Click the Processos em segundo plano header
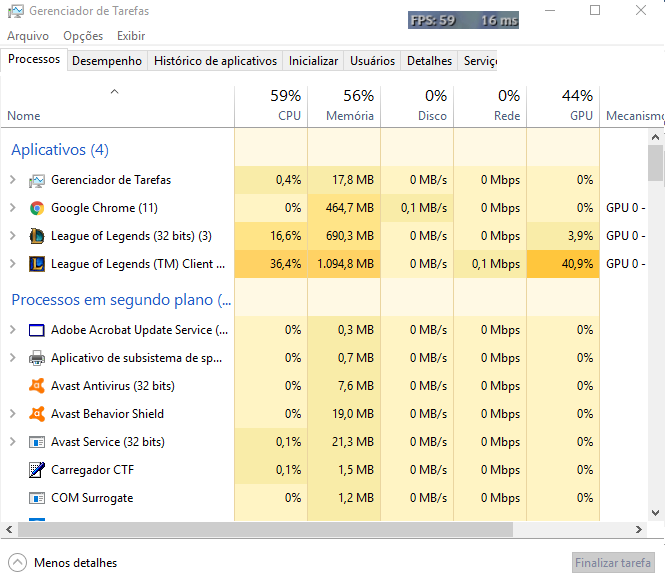Viewport: 665px width, 585px height. point(121,300)
